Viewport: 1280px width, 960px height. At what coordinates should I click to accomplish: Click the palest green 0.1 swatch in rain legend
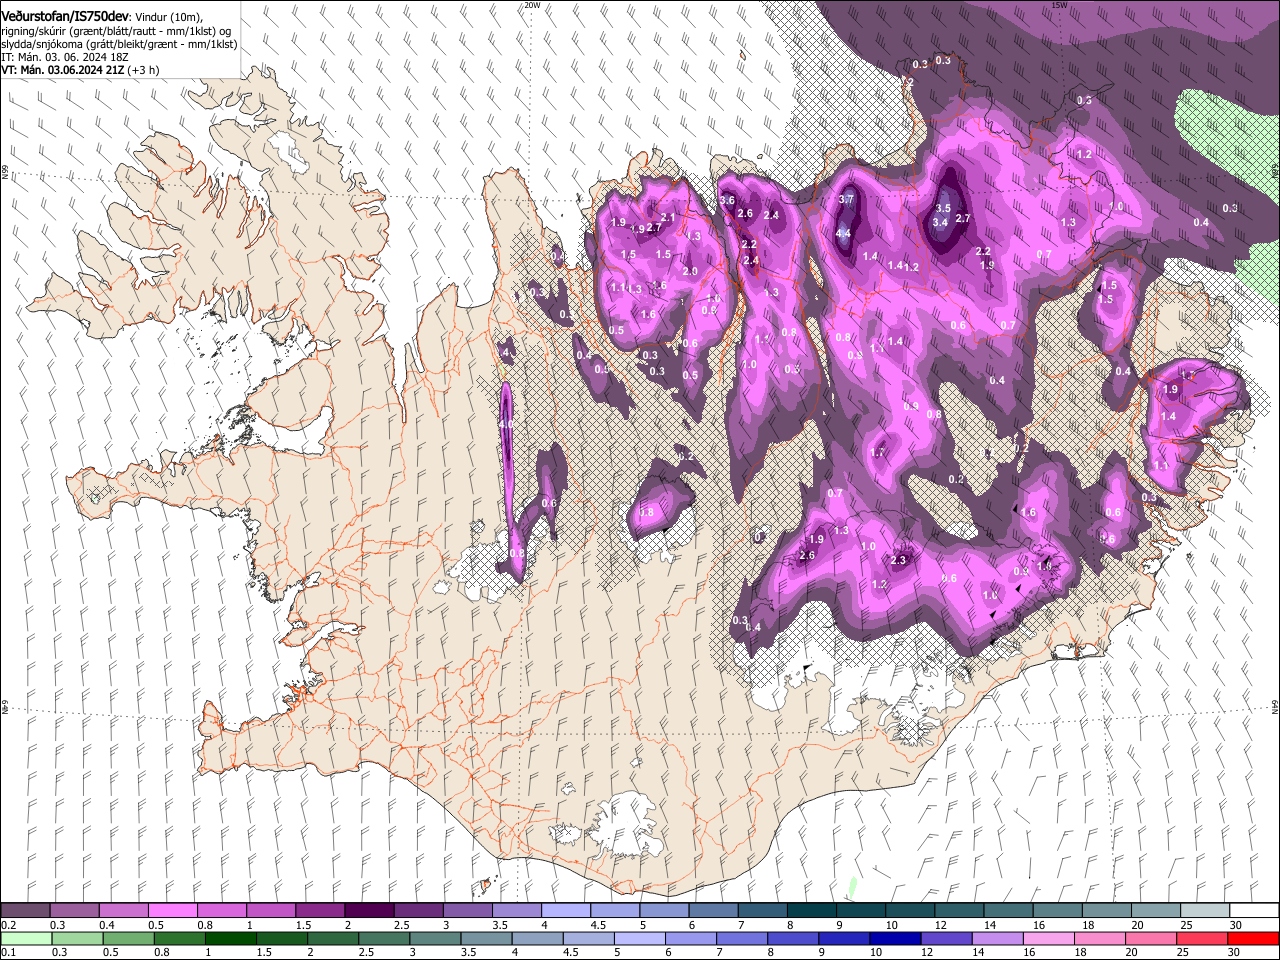26,938
